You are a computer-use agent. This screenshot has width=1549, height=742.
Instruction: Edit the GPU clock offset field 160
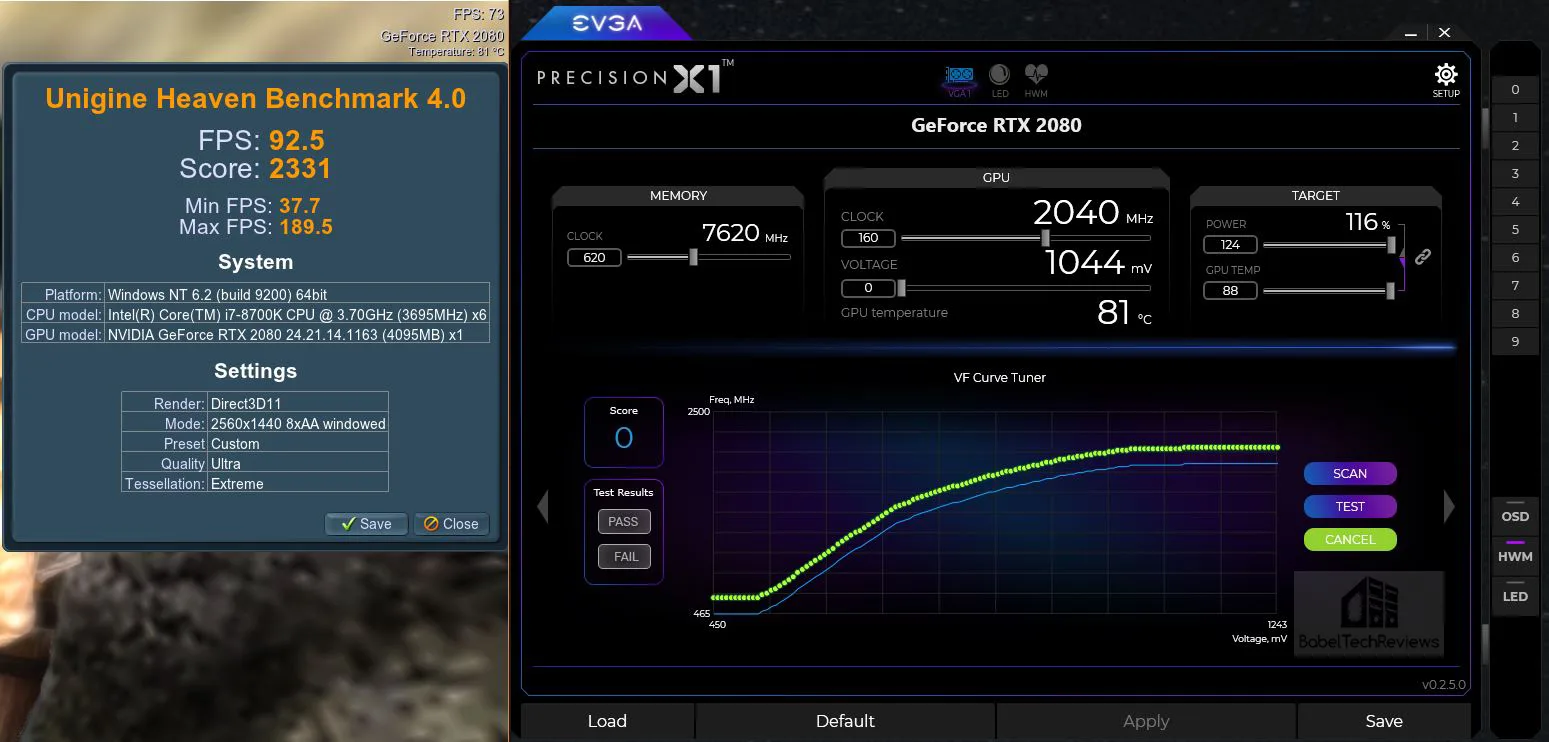tap(868, 238)
